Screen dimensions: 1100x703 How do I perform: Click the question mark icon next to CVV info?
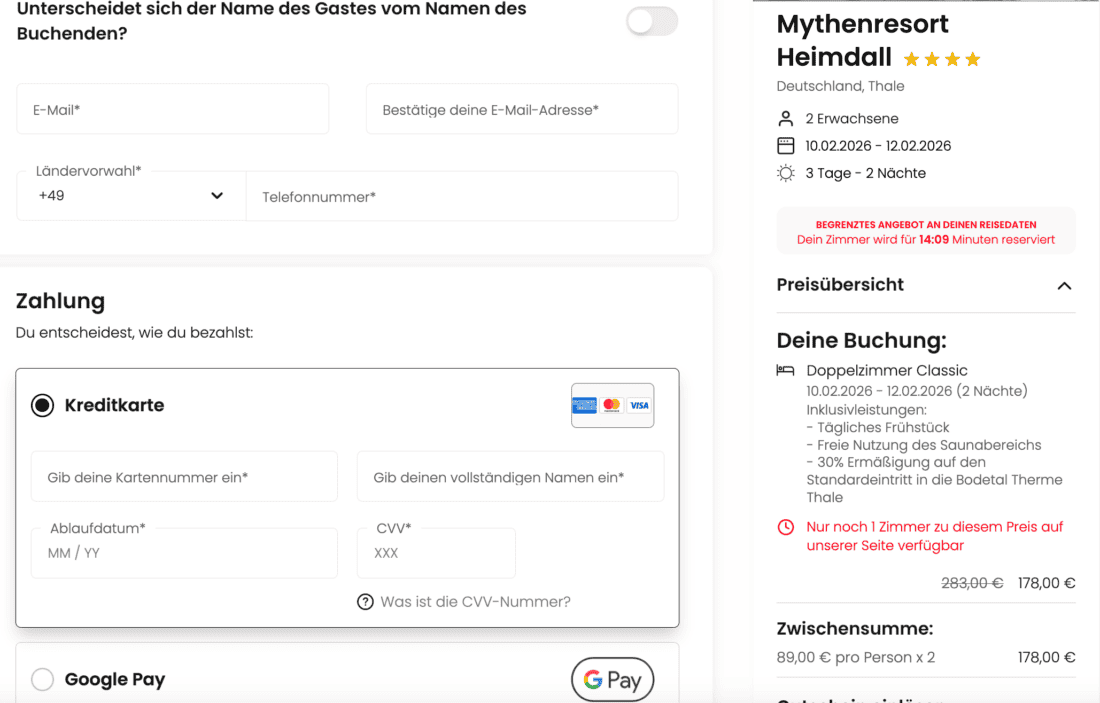(x=364, y=602)
